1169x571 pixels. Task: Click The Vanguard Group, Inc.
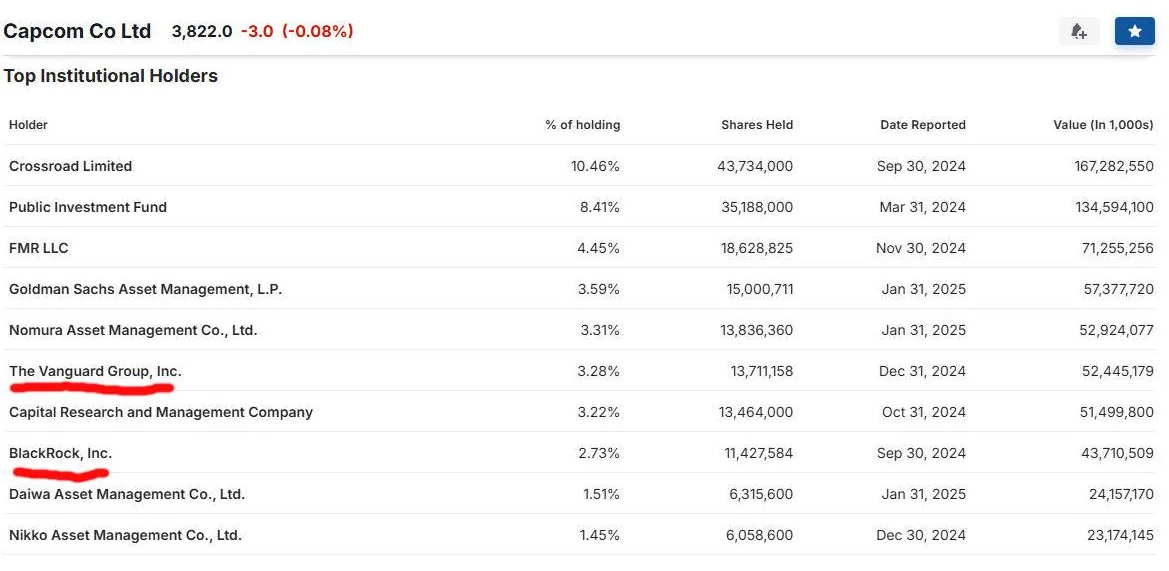coord(95,371)
